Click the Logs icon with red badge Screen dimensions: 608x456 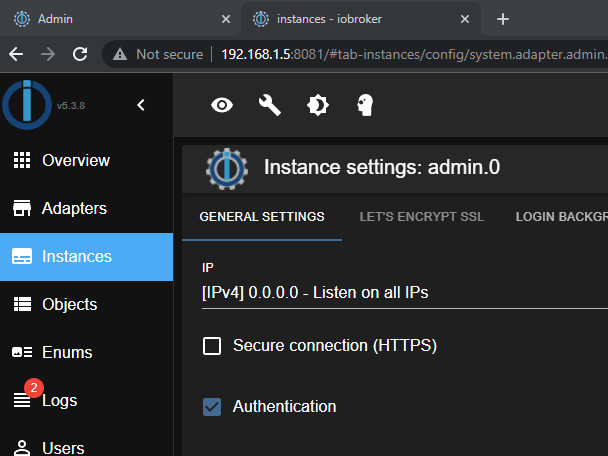(22, 400)
